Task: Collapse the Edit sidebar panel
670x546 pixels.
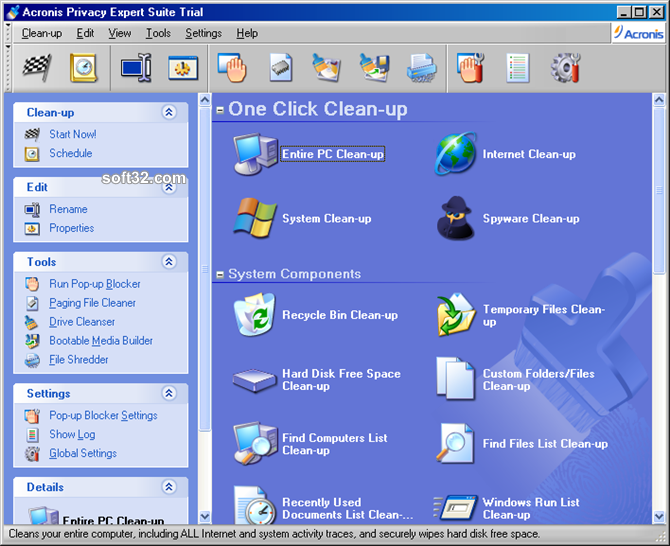Action: pos(169,187)
